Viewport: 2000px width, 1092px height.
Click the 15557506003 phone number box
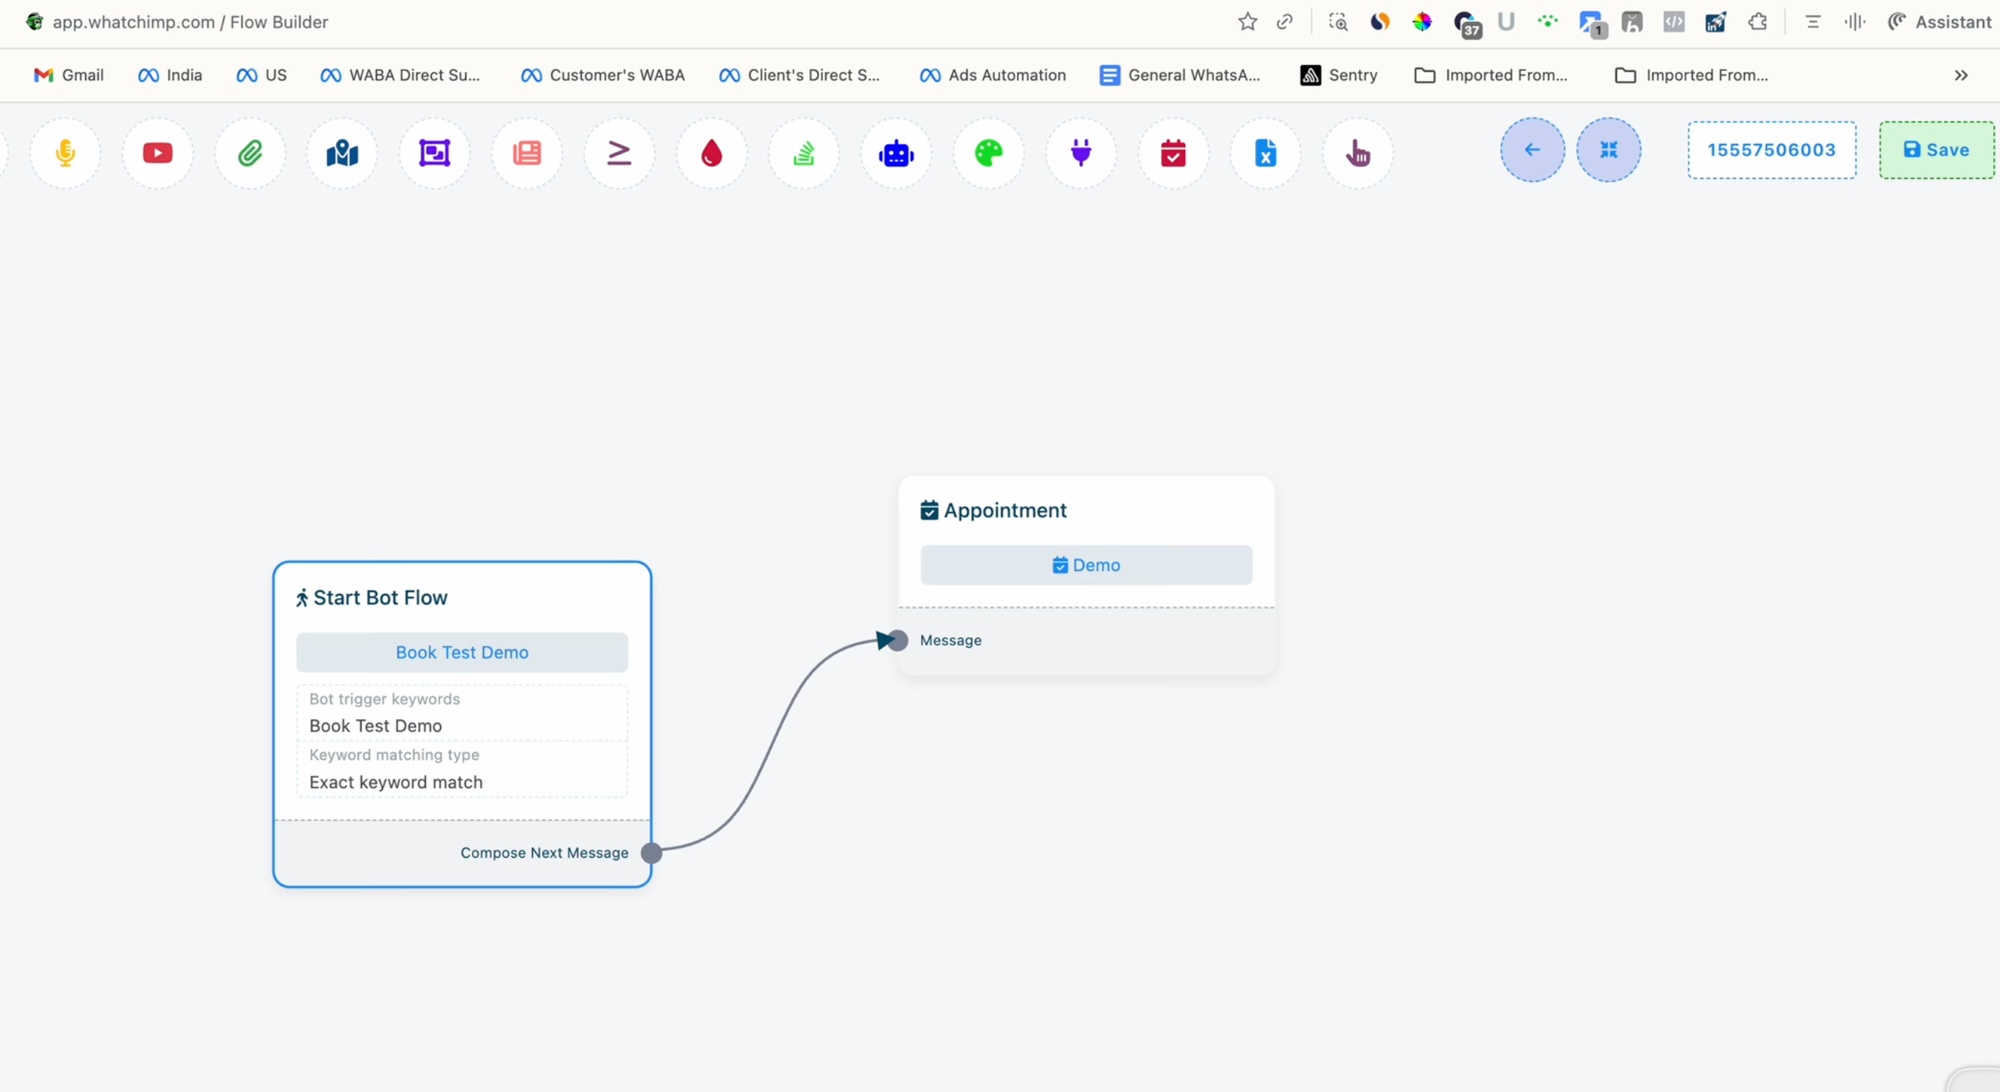click(x=1772, y=150)
